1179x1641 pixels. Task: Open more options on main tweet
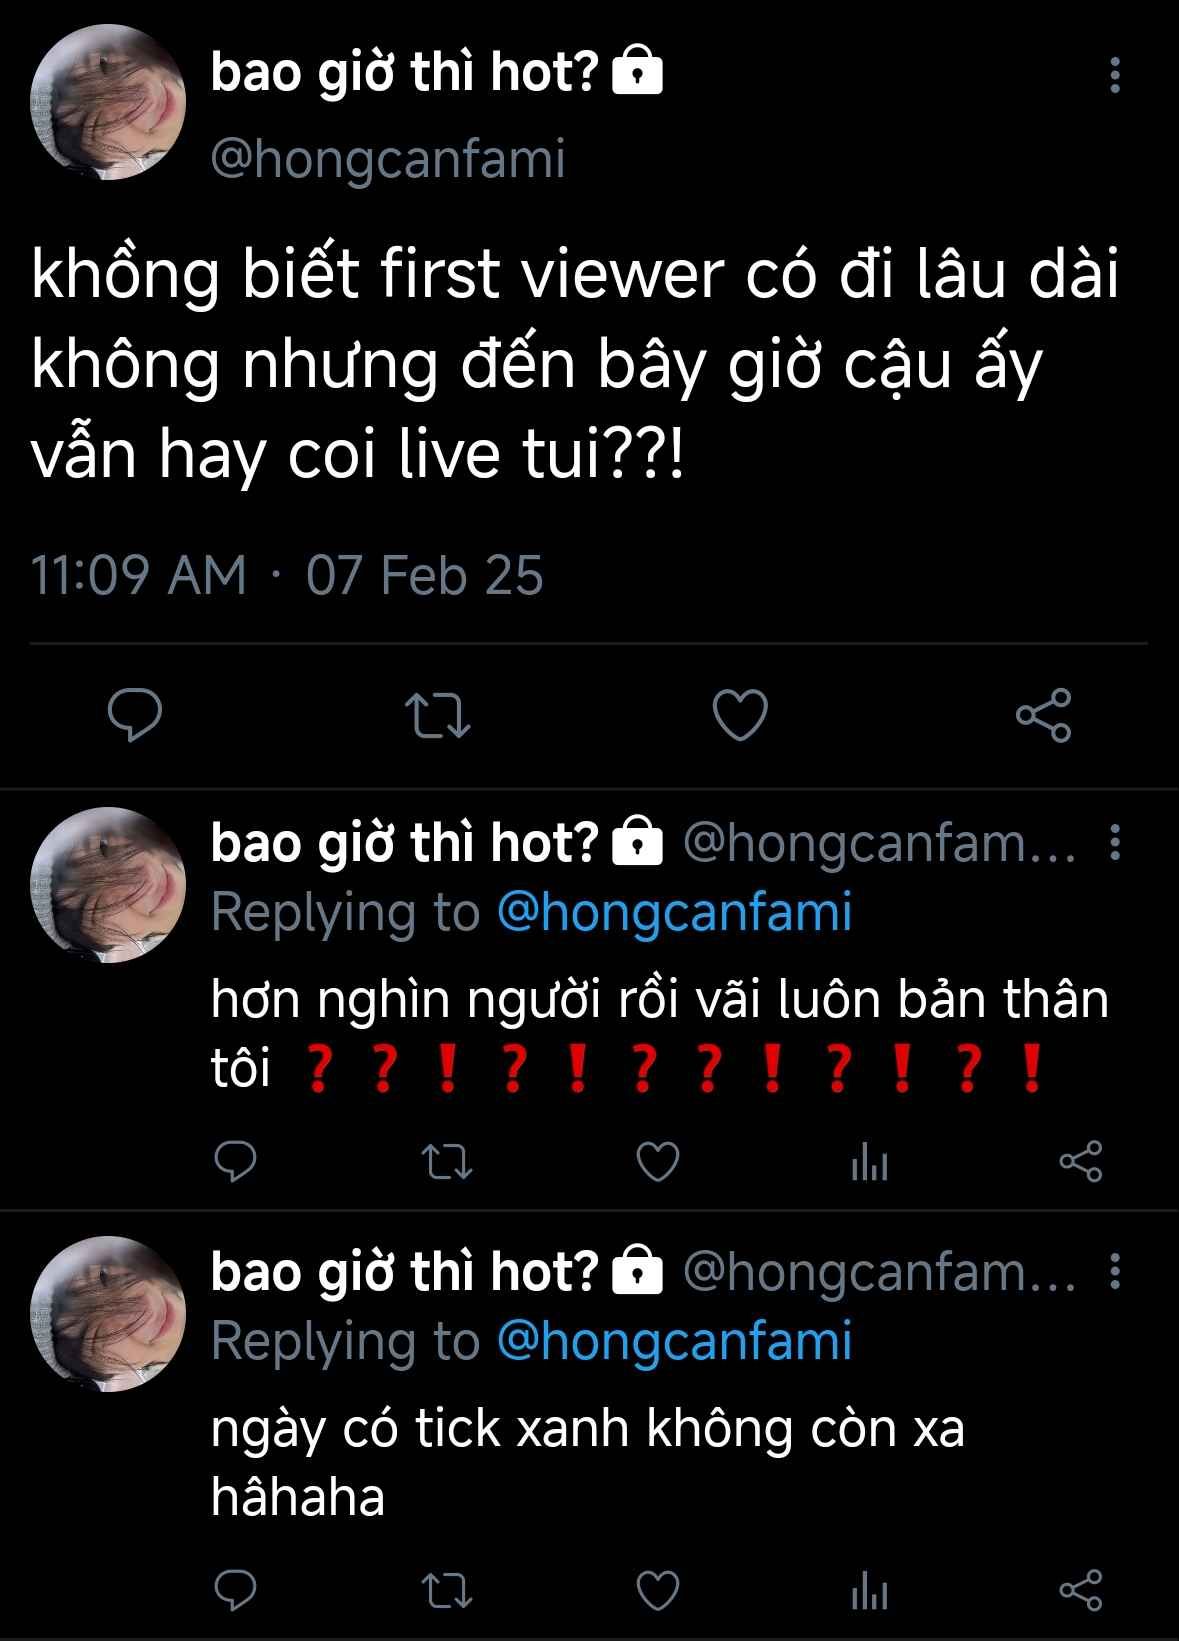click(x=1115, y=75)
